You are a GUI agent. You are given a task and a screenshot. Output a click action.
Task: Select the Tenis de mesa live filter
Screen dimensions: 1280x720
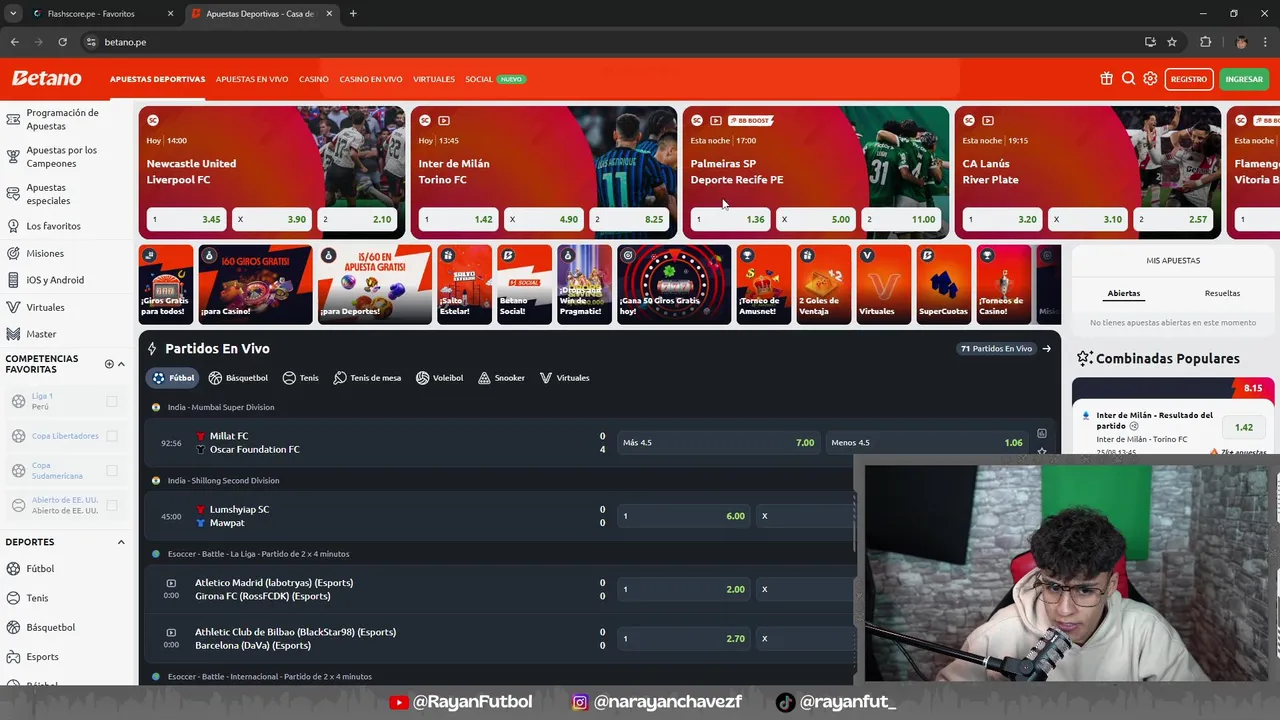point(367,378)
